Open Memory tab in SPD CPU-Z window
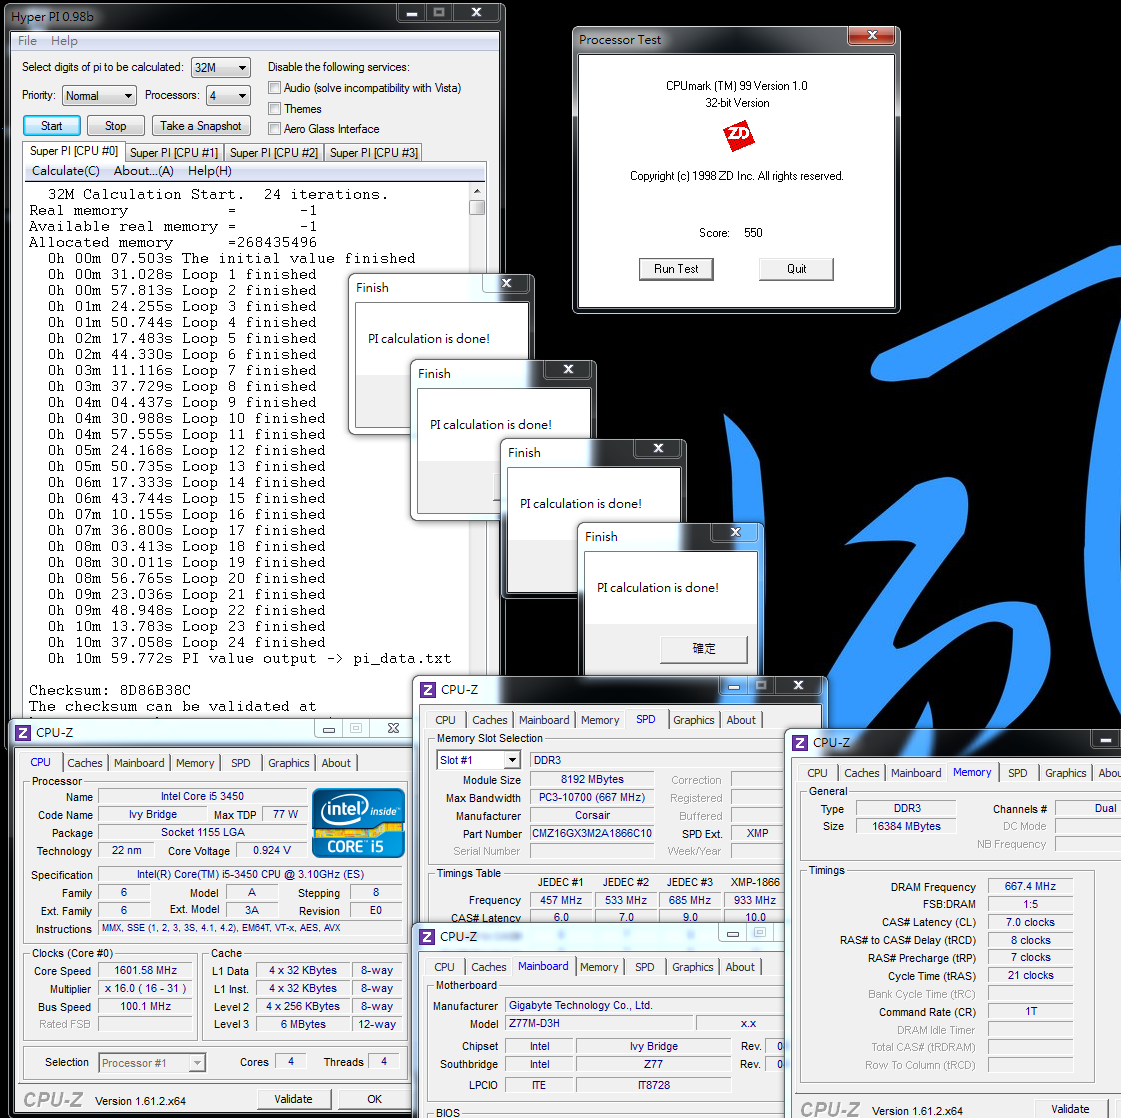 coord(600,720)
